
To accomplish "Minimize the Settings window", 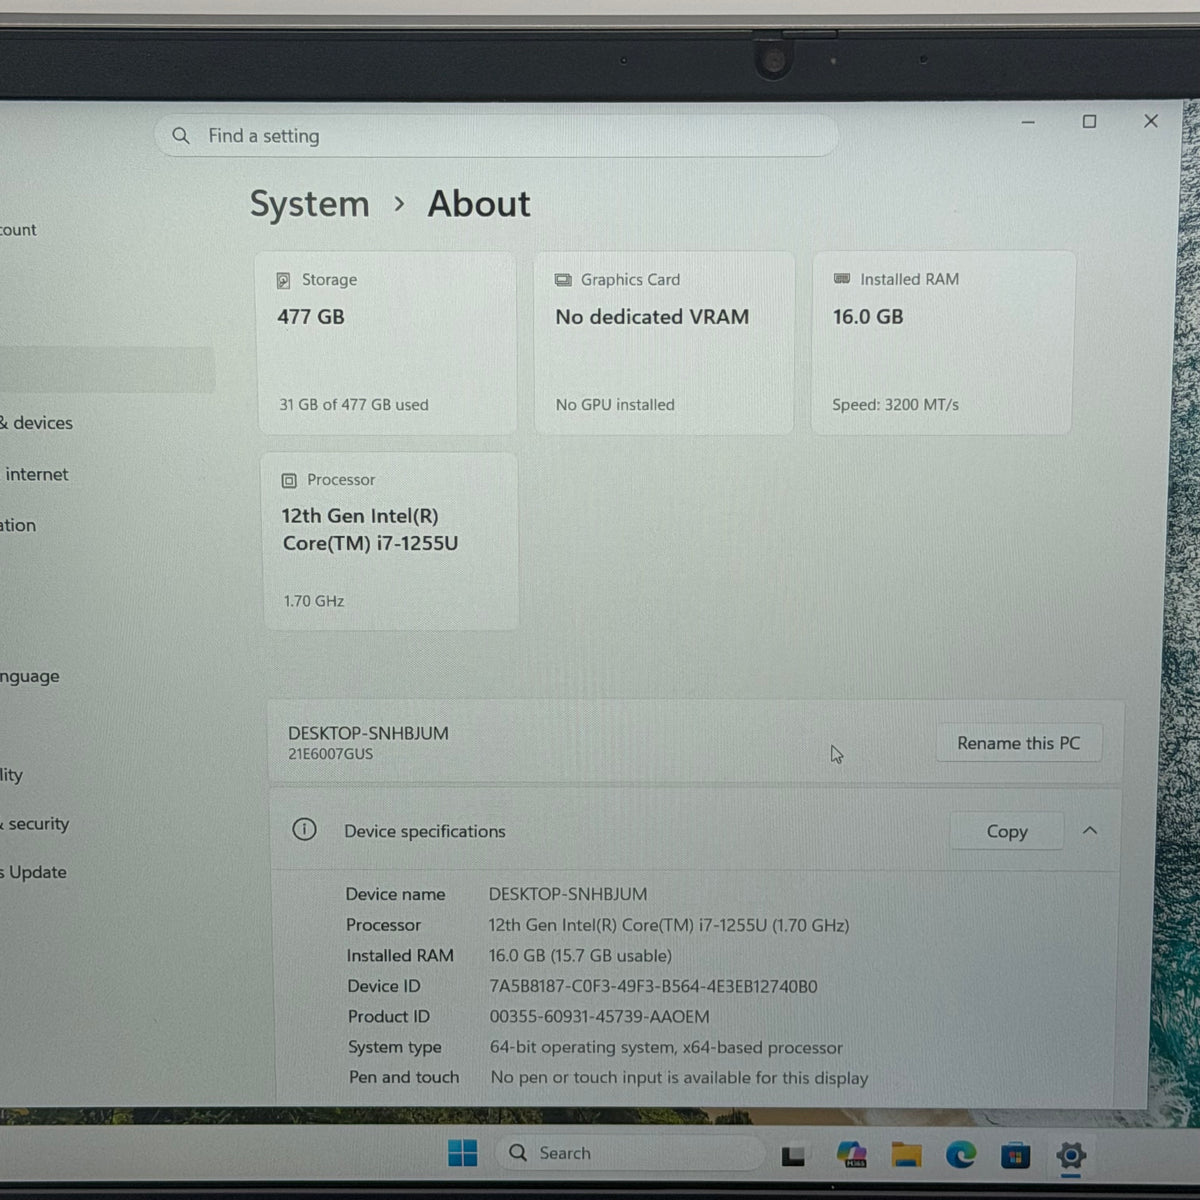I will pos(1028,122).
